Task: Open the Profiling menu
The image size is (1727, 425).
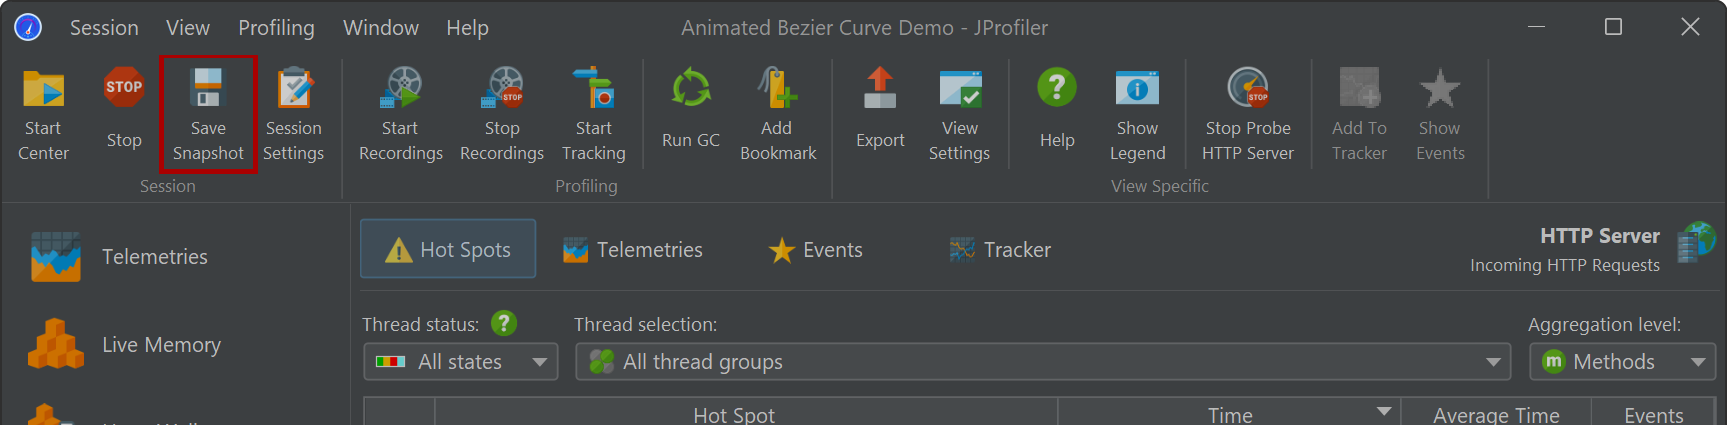Action: [x=276, y=28]
